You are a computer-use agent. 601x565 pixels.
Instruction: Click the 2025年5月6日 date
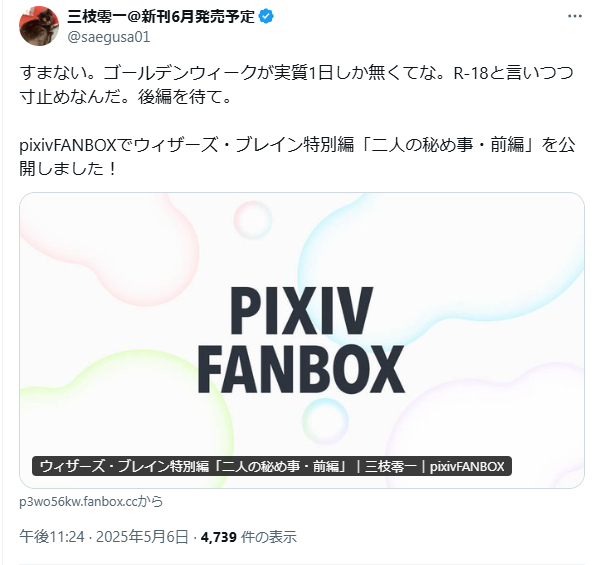[x=142, y=537]
